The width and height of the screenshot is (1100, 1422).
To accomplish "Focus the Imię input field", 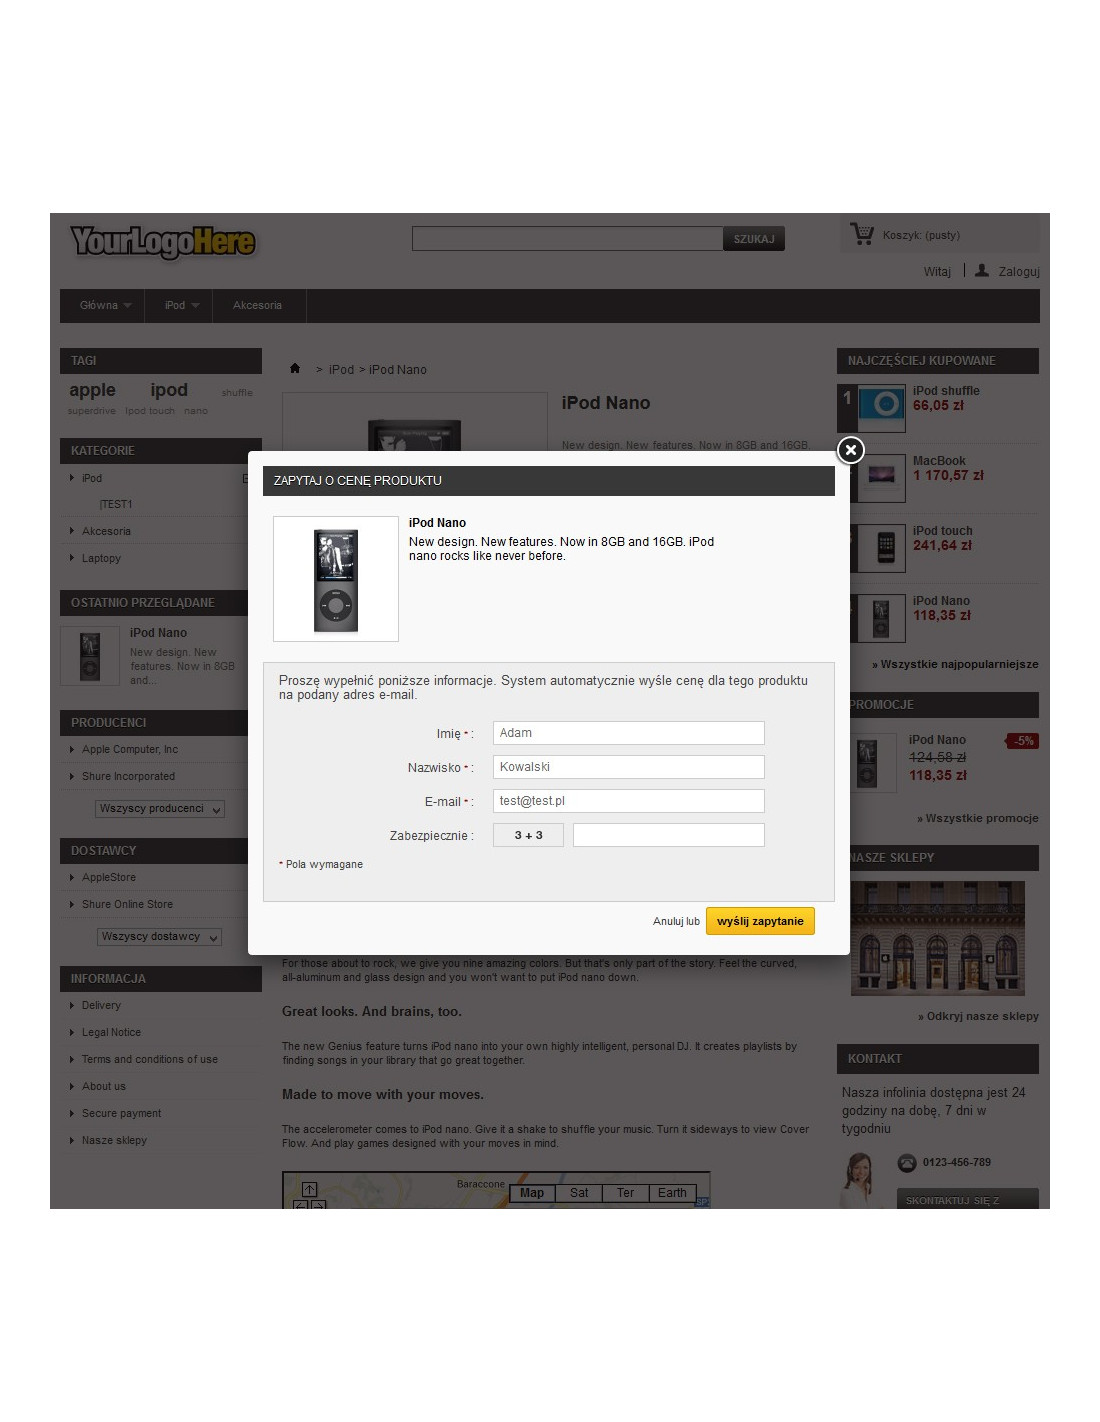I will (629, 733).
